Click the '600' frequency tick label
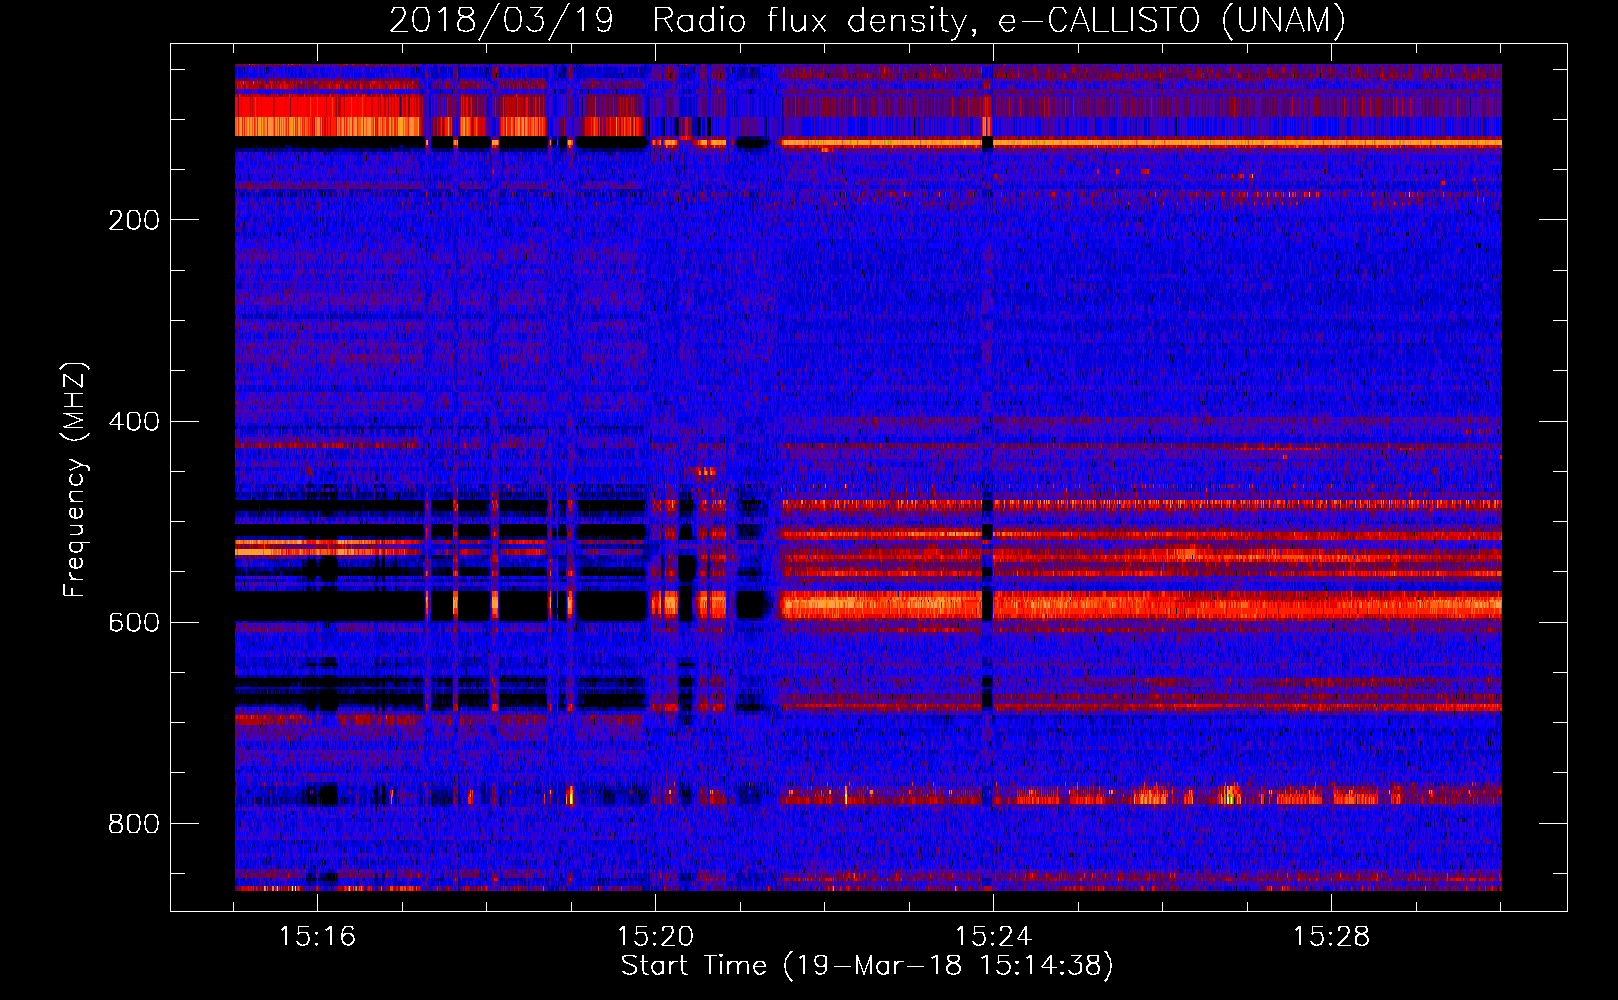The height and width of the screenshot is (1000, 1618). 134,622
